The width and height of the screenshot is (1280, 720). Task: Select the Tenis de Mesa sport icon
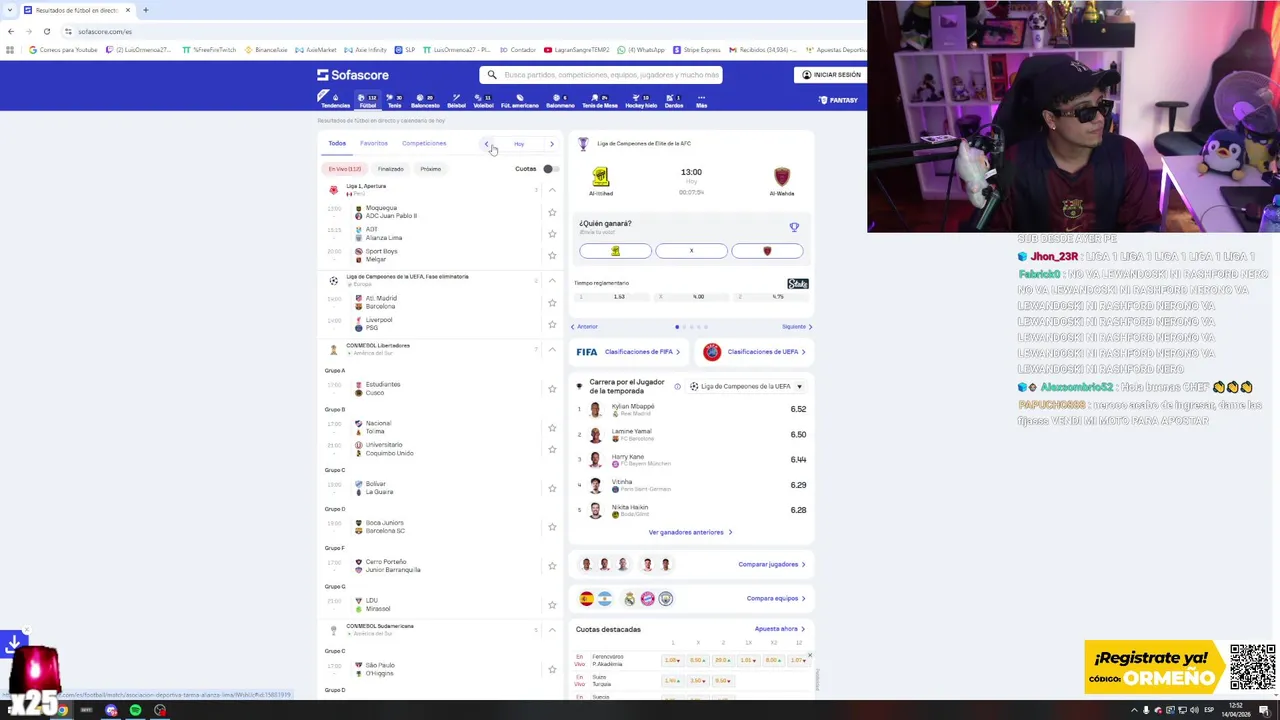tap(600, 100)
